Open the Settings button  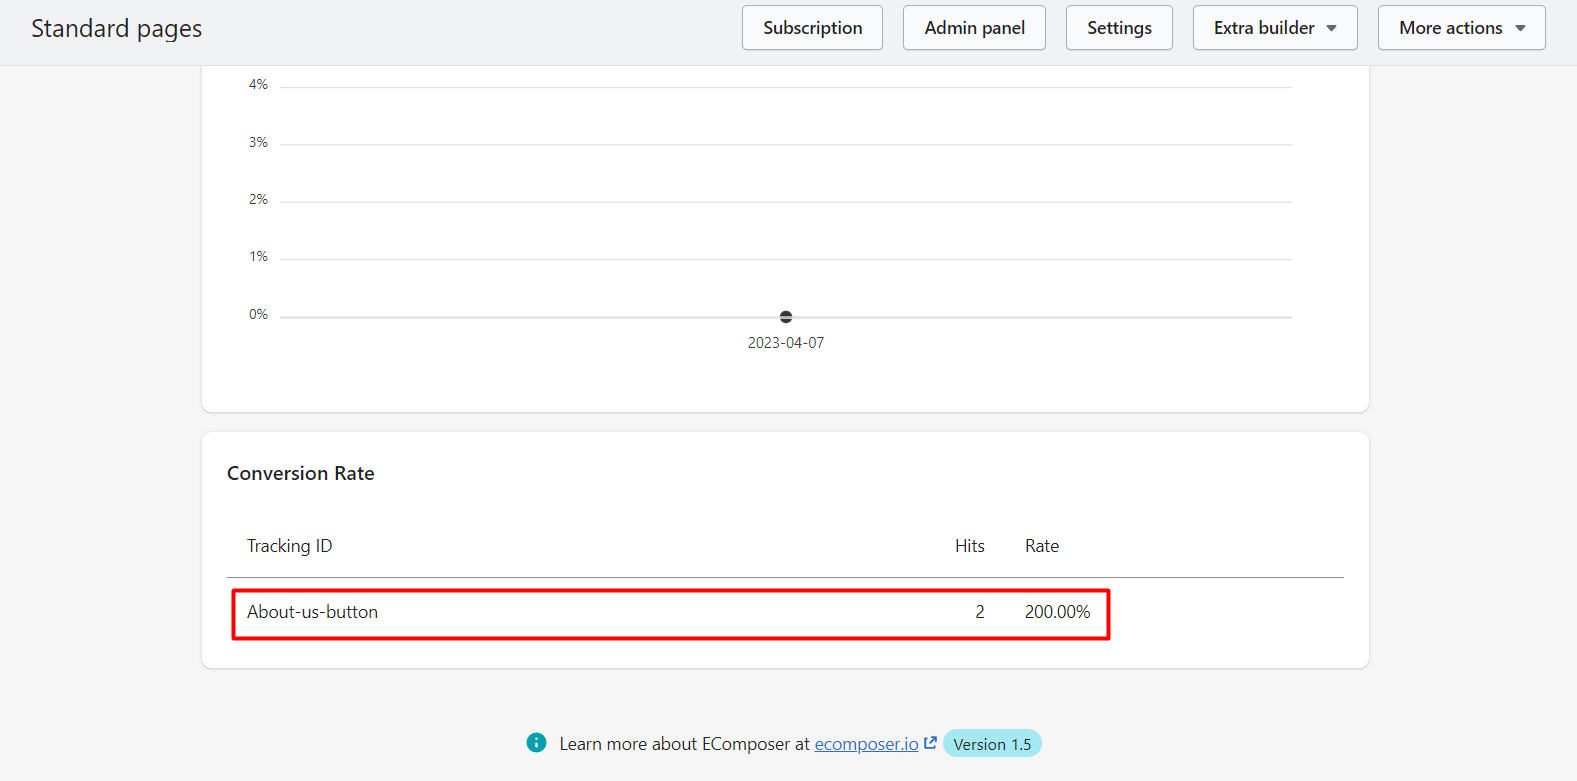[x=1119, y=28]
